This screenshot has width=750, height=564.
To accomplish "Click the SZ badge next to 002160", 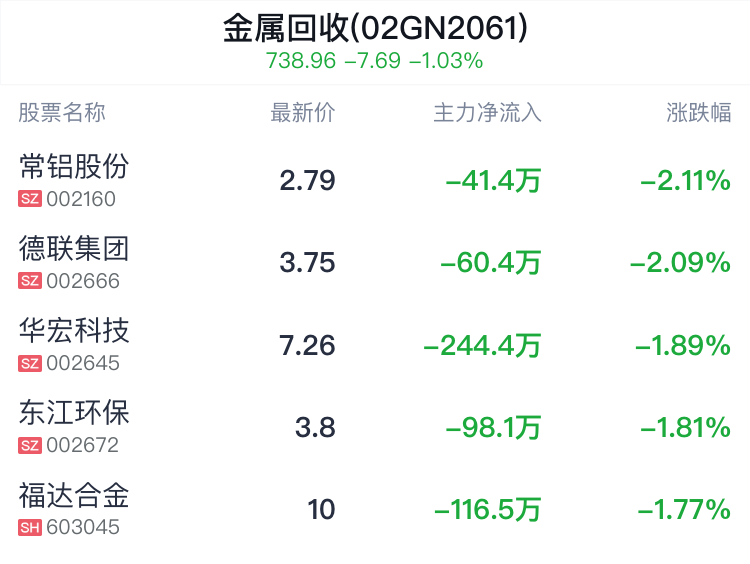I will tap(30, 199).
